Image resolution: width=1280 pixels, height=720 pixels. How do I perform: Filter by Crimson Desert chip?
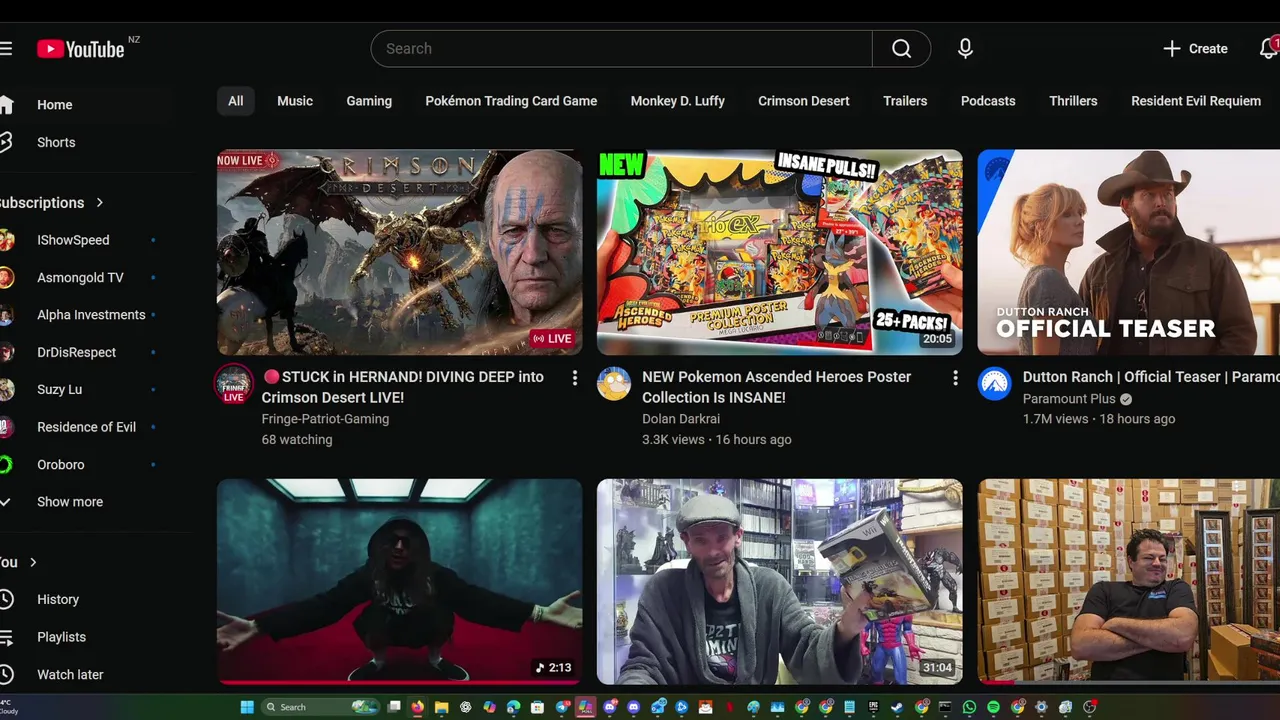click(x=804, y=101)
